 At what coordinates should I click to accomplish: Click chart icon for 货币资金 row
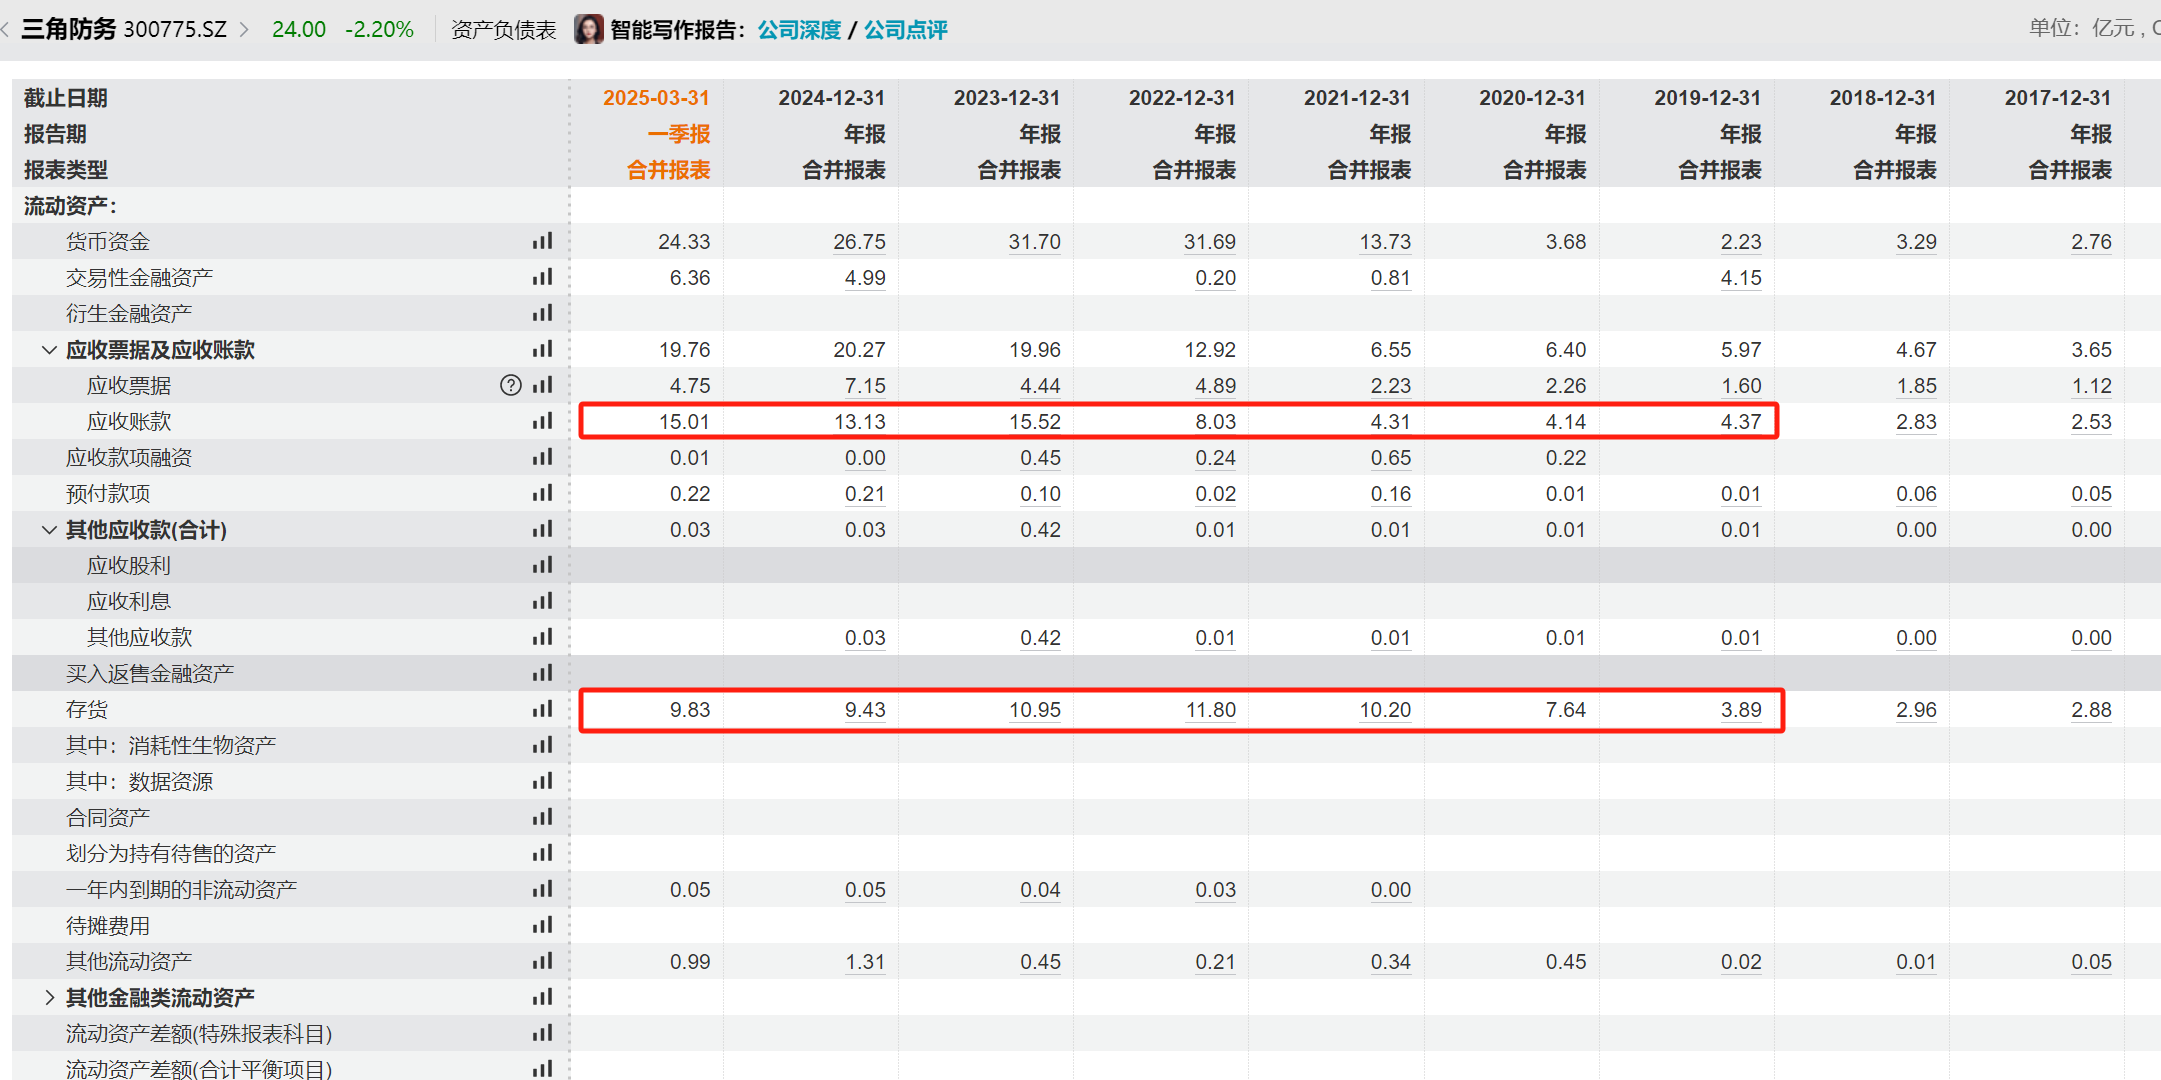(x=542, y=241)
